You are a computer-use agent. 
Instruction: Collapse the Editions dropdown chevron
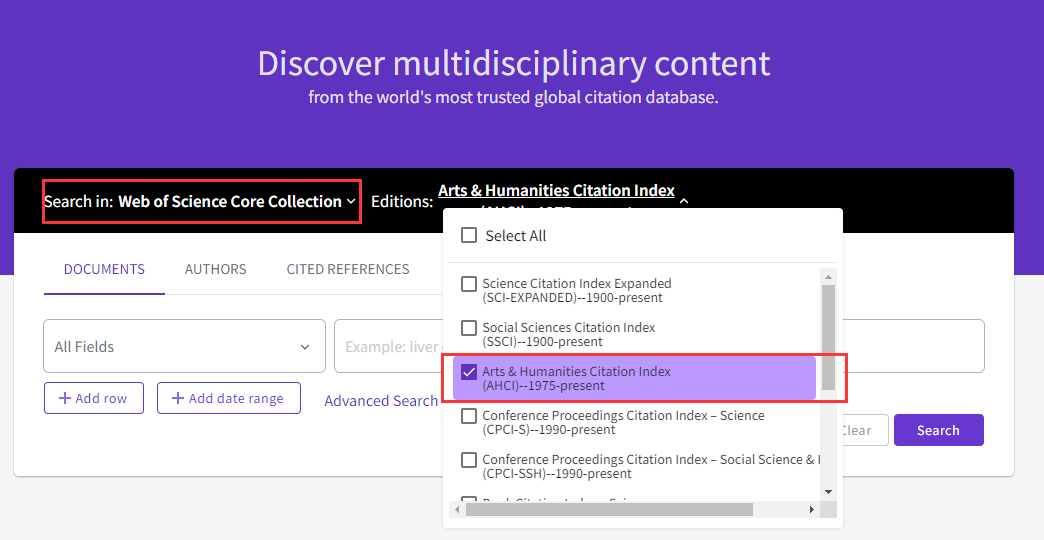(683, 201)
